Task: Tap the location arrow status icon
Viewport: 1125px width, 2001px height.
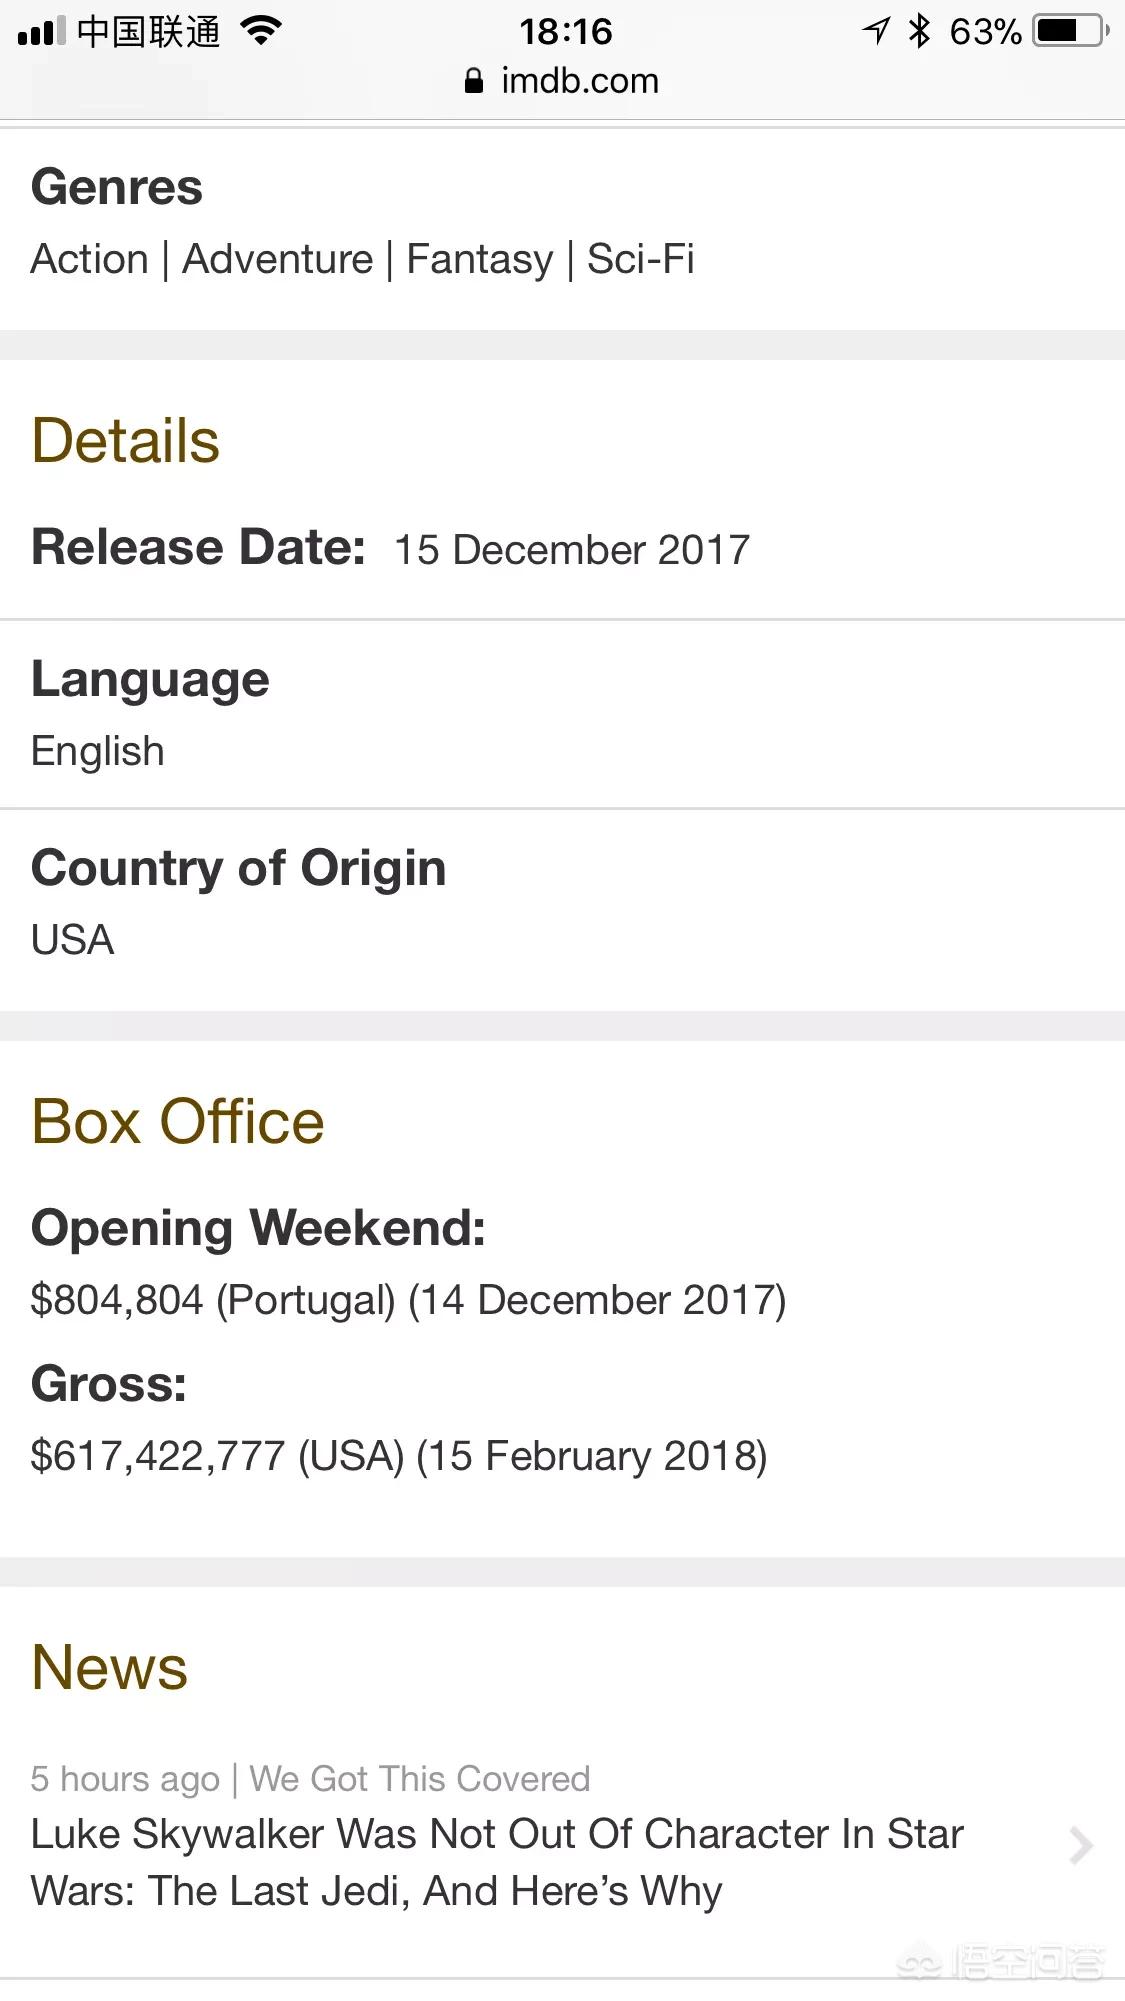Action: tap(876, 32)
